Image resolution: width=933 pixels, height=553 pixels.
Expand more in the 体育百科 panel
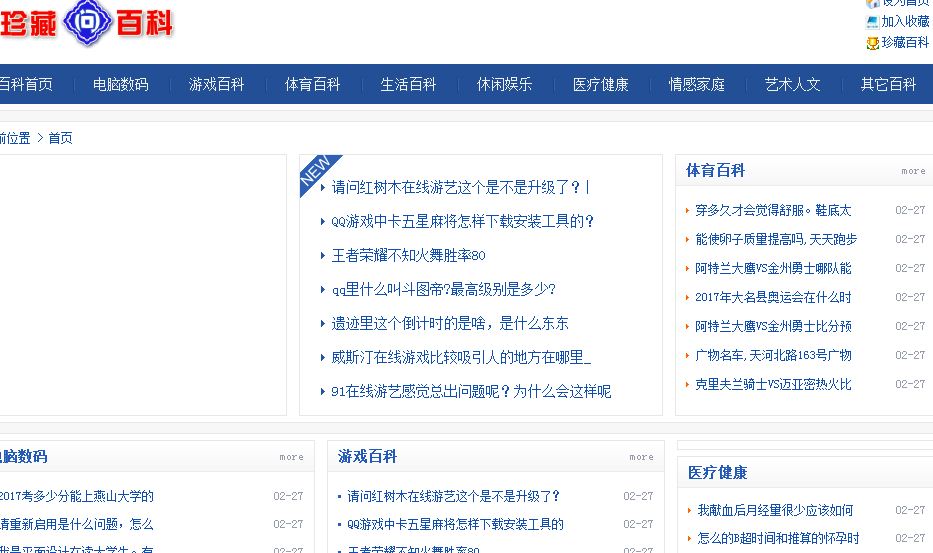click(913, 171)
